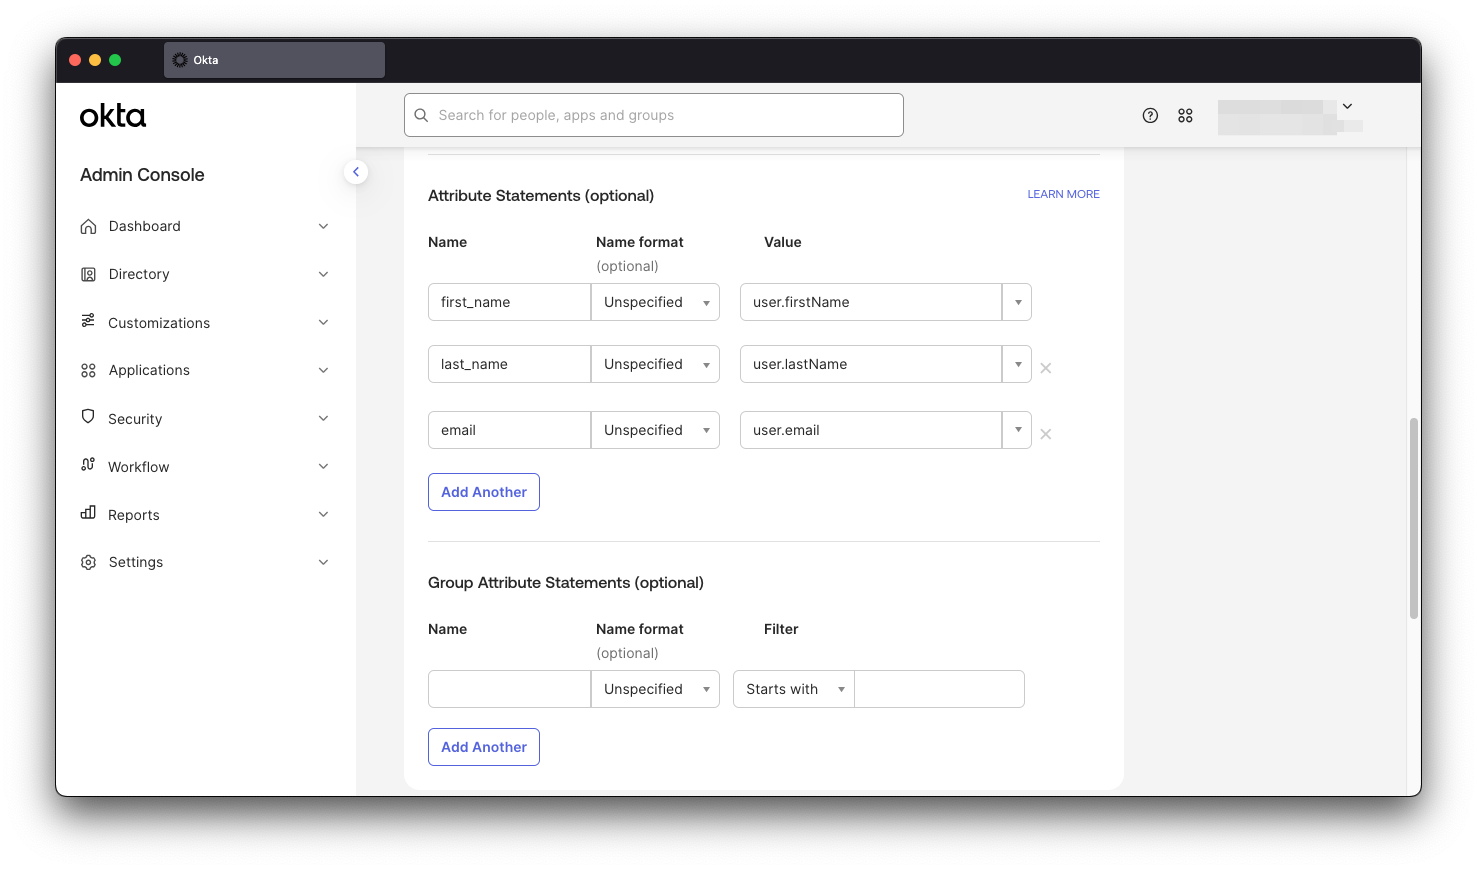Select the Okta browser tab

pyautogui.click(x=273, y=60)
